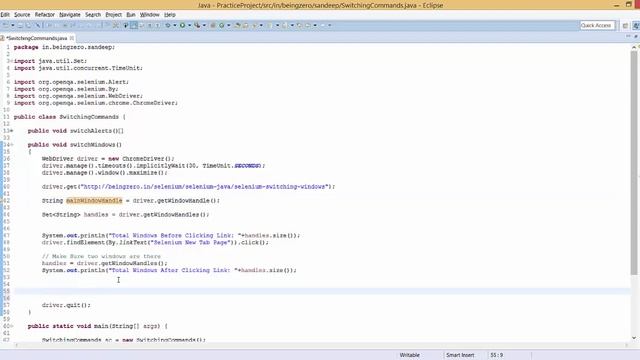Click the 'Make Sure two windows' comment
This screenshot has height=360, width=640.
pyautogui.click(x=101, y=257)
